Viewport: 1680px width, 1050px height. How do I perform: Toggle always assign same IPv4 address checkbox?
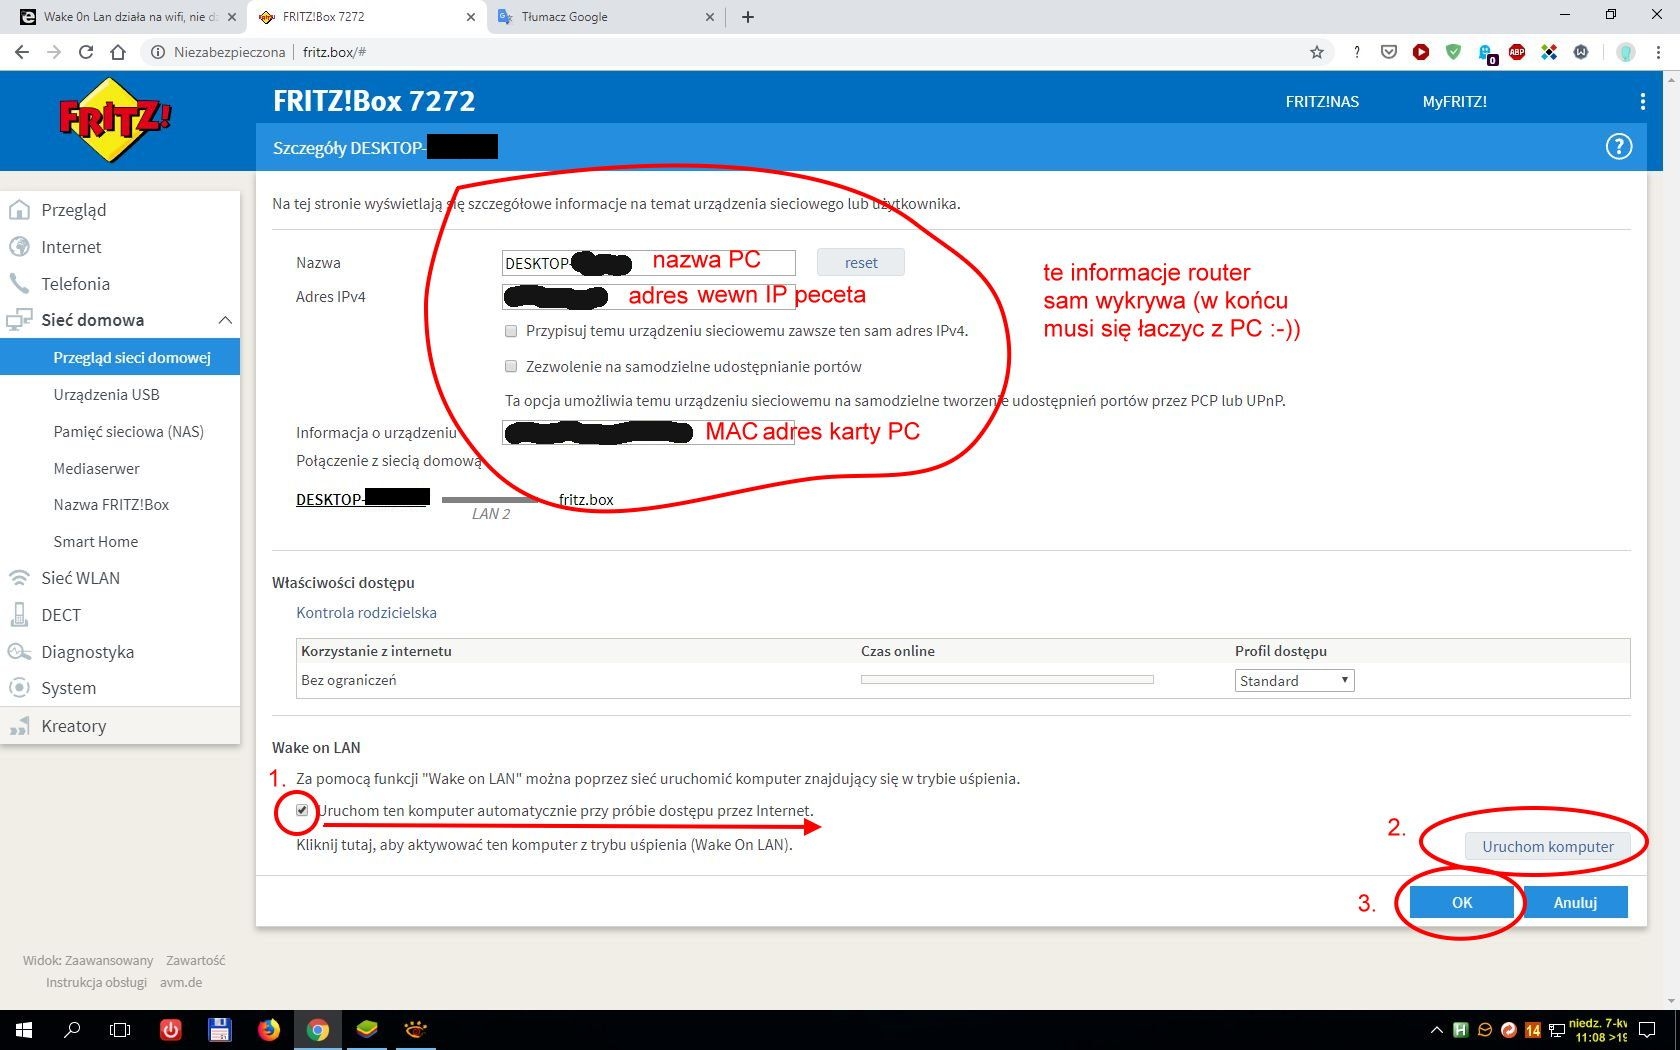[x=511, y=331]
